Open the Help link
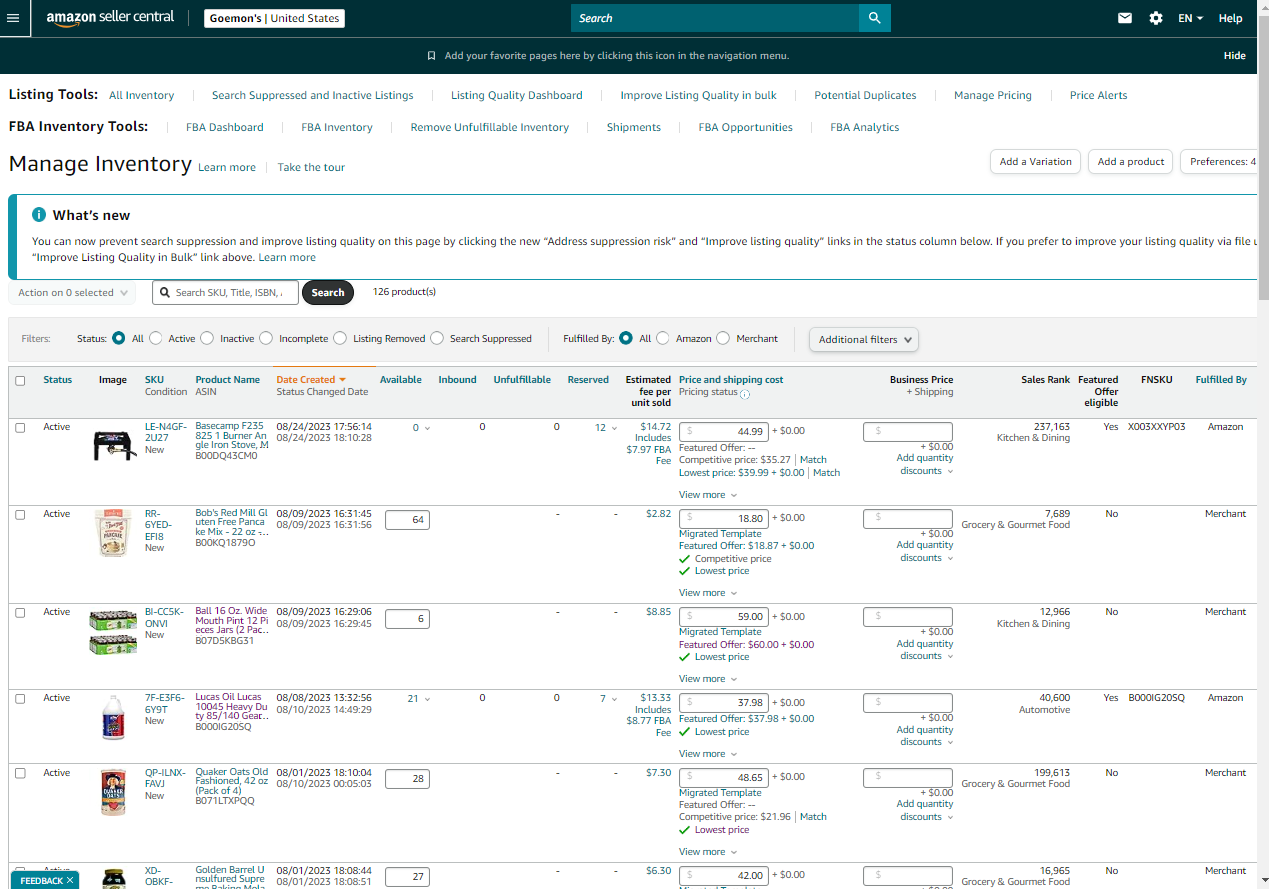Image resolution: width=1269 pixels, height=889 pixels. pos(1230,18)
